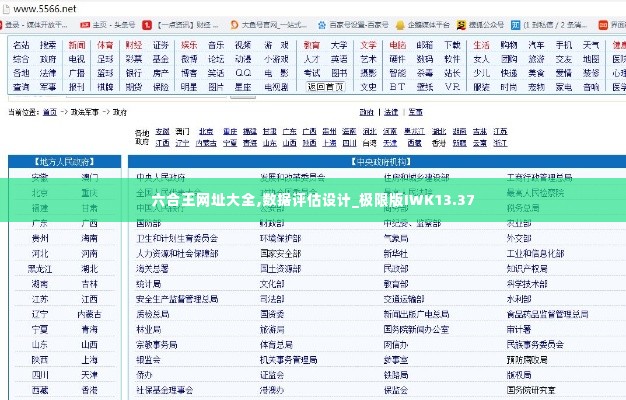This screenshot has height=400, width=626.
Task: Open the 大鱼号官网 bookmark
Action: coord(269,25)
